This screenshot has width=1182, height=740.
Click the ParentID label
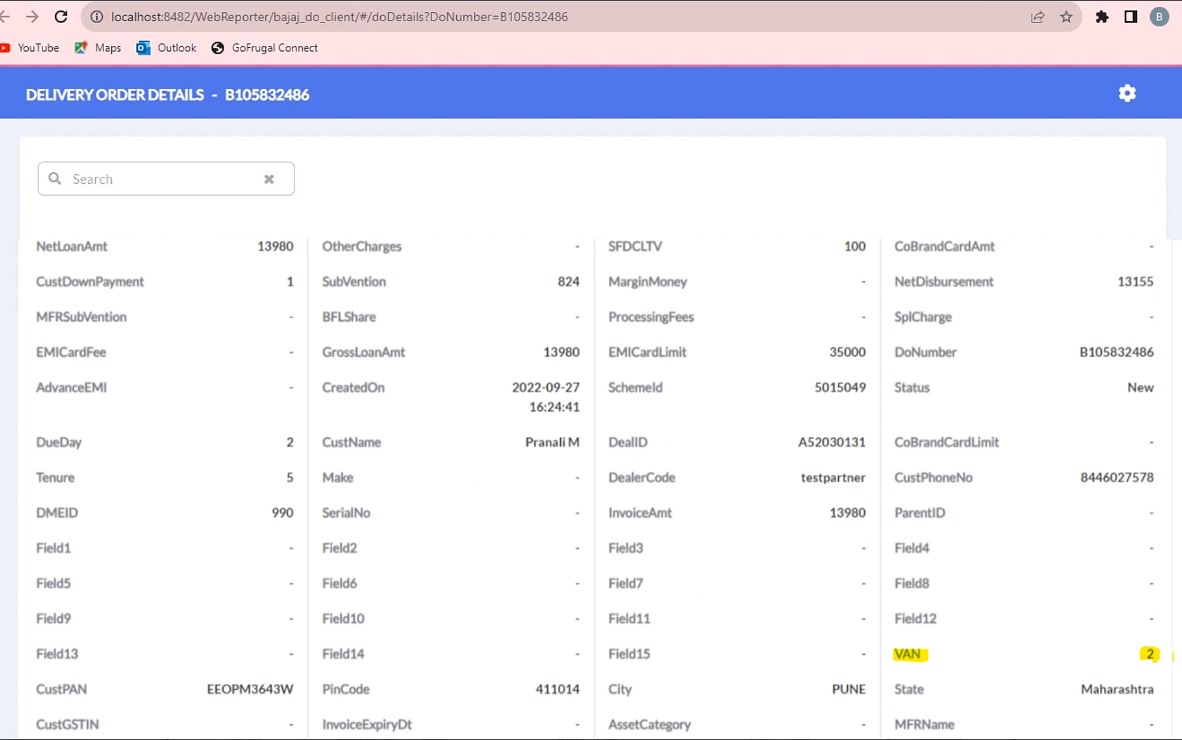pyautogui.click(x=919, y=513)
